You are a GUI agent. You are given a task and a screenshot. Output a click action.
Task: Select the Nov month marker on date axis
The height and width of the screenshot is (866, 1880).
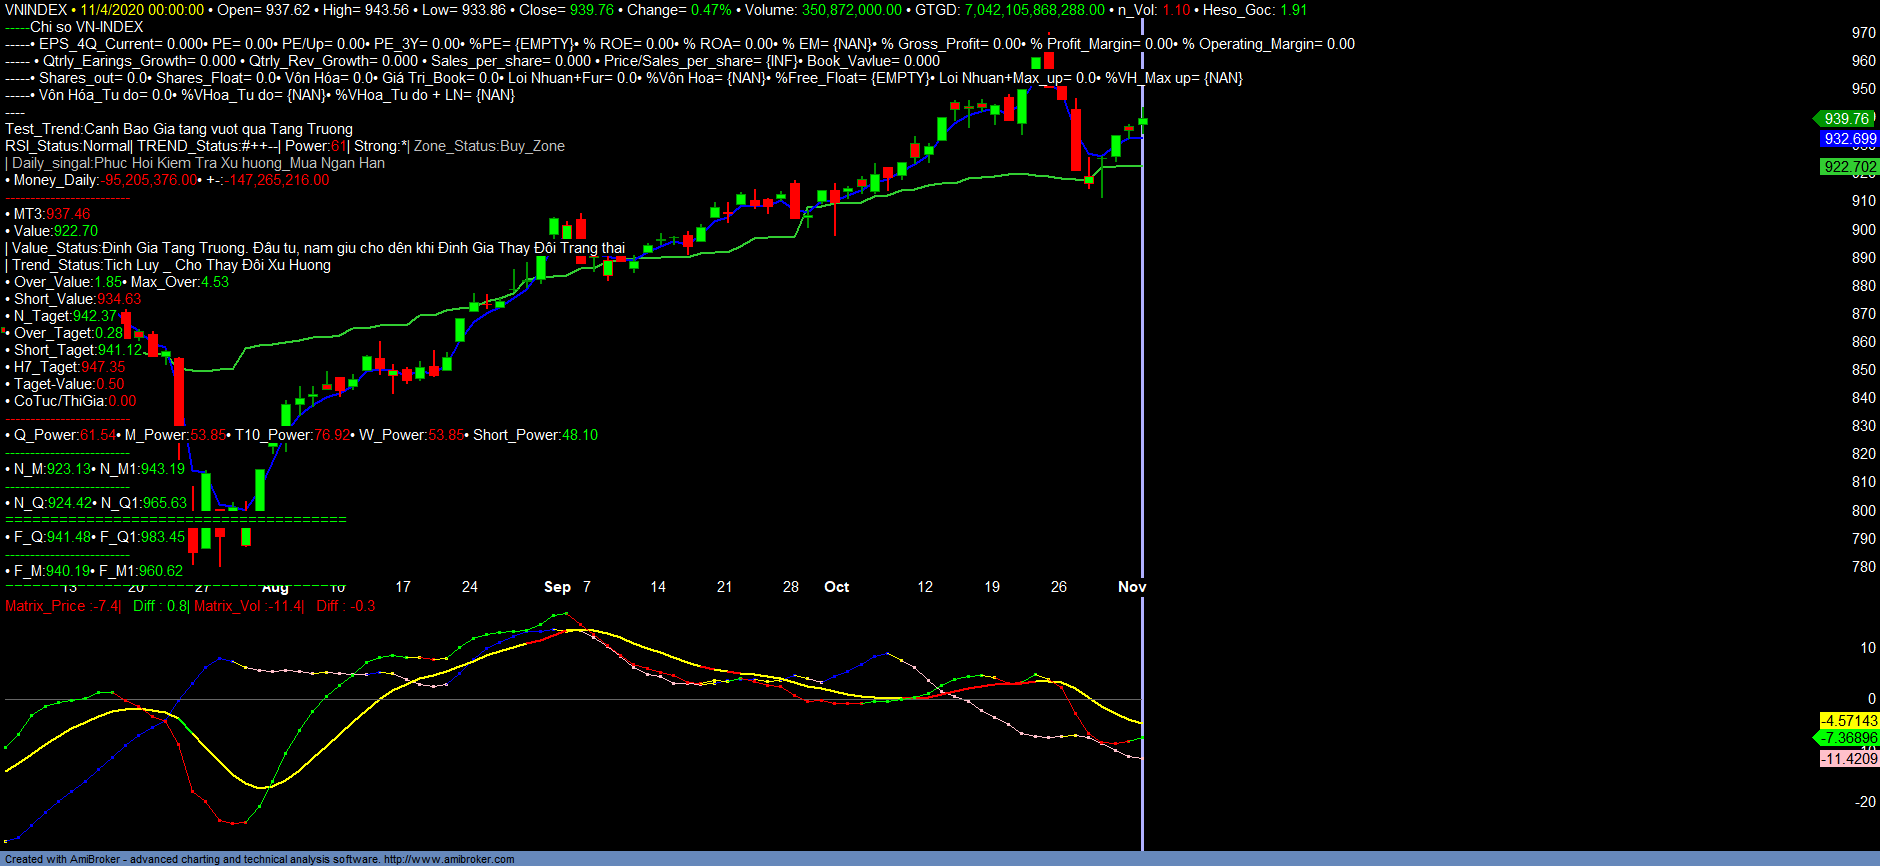click(1131, 587)
